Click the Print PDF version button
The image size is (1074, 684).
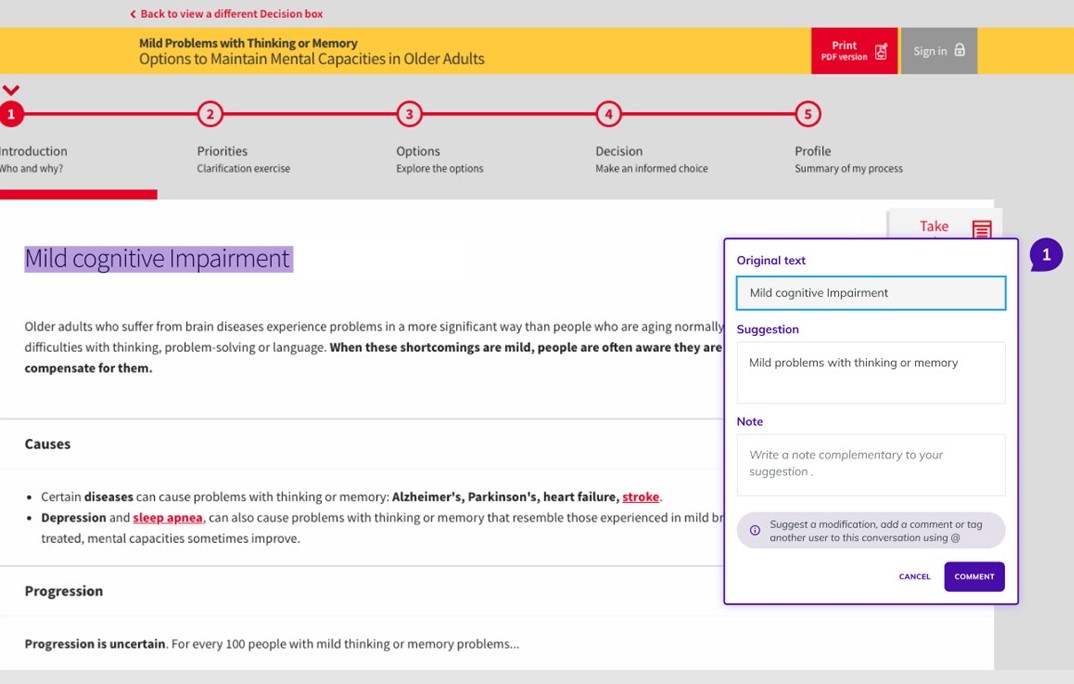click(x=854, y=51)
